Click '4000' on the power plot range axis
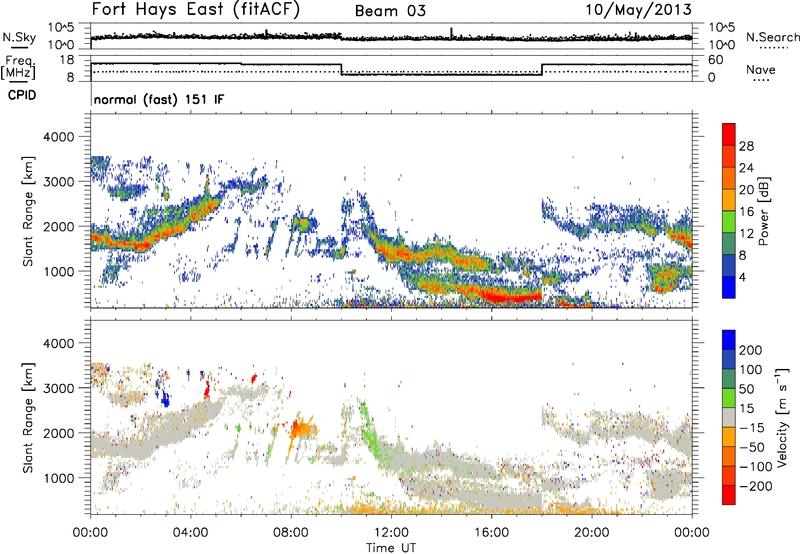The height and width of the screenshot is (554, 800). 59,137
